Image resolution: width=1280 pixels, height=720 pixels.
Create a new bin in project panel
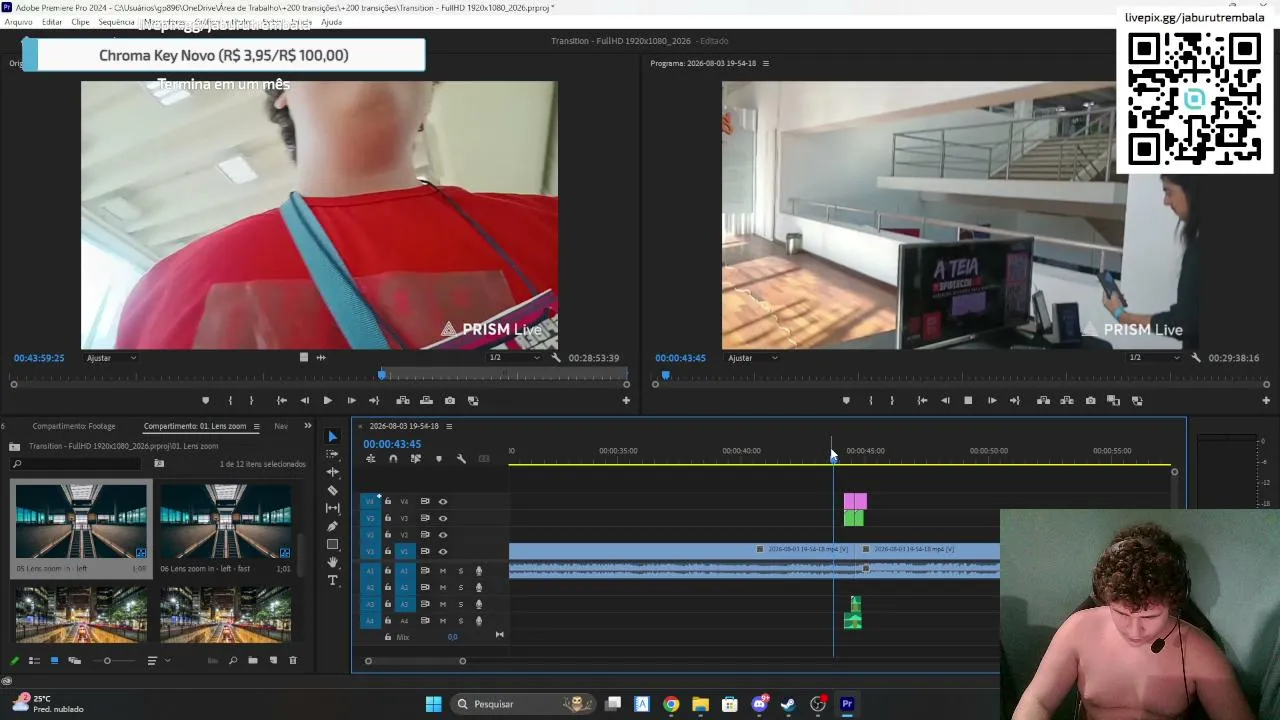253,660
